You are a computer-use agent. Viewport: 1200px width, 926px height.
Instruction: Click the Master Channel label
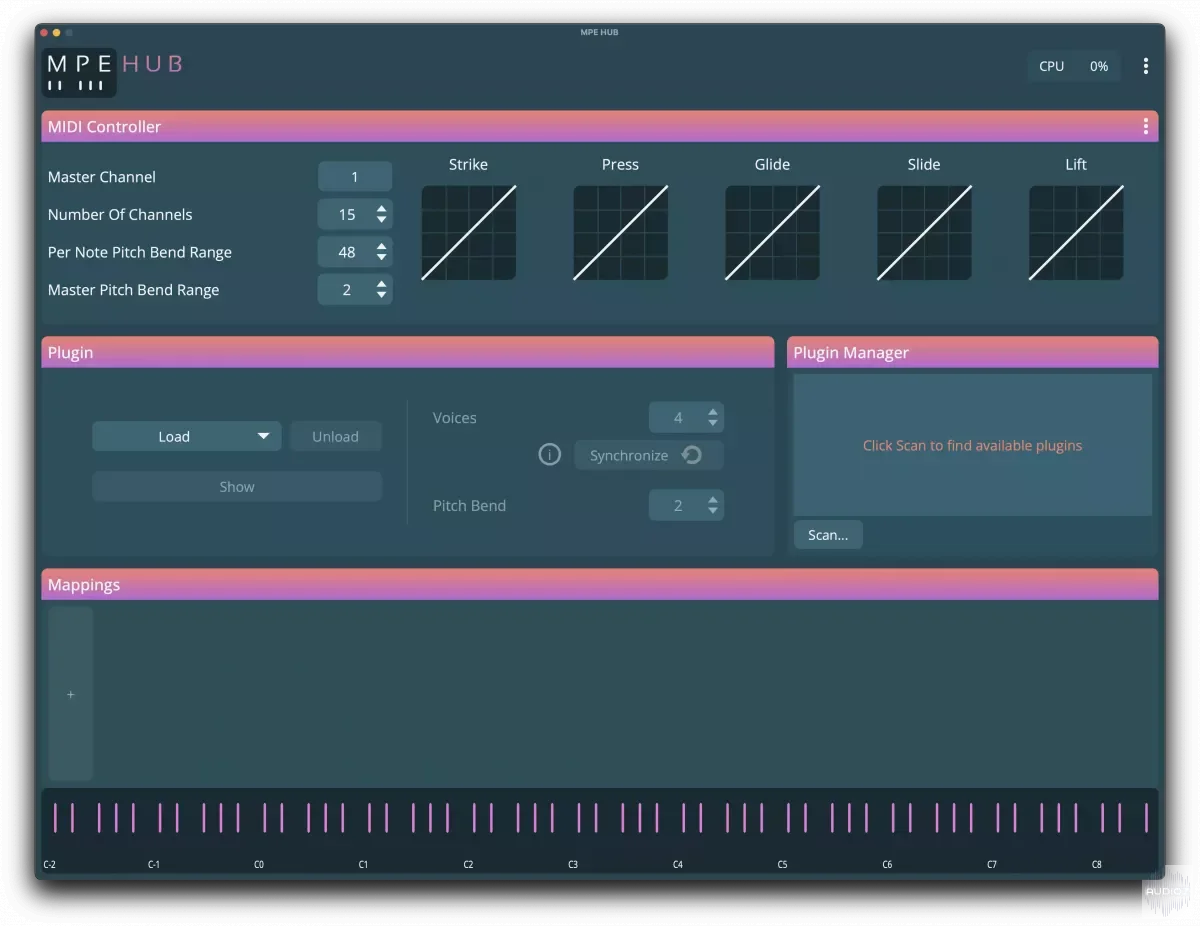point(102,177)
